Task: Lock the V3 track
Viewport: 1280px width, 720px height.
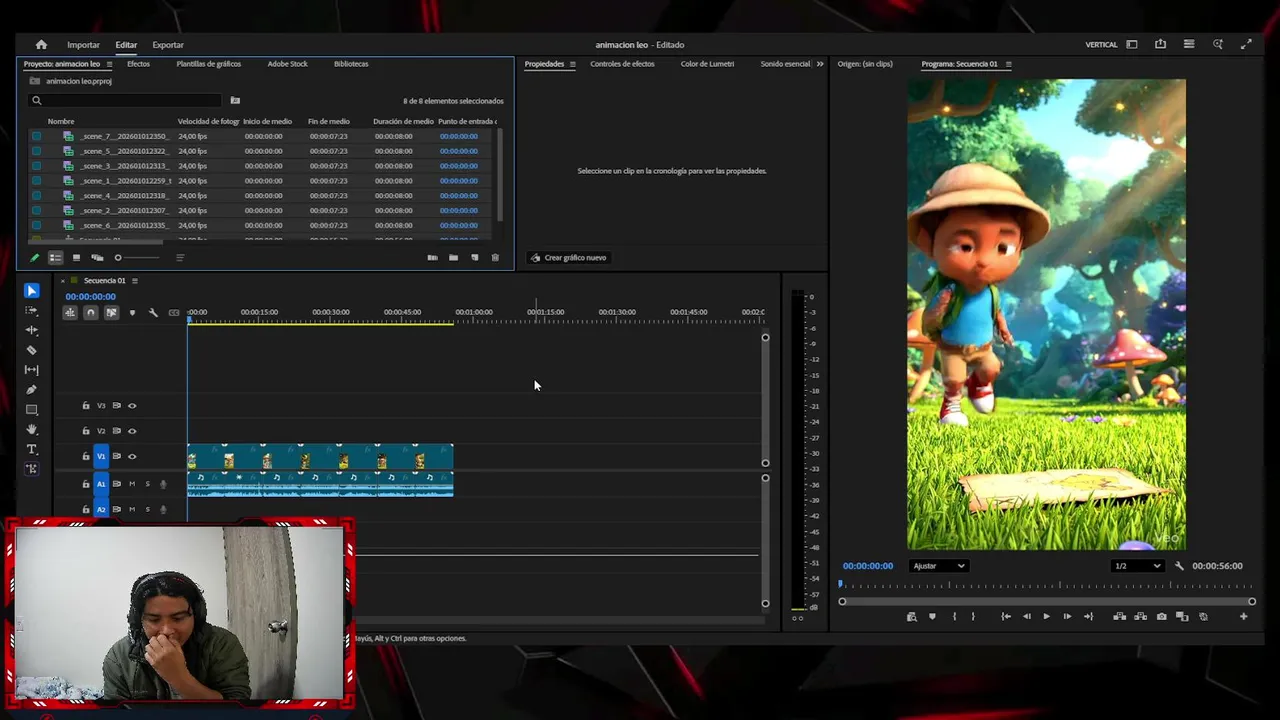Action: 86,406
